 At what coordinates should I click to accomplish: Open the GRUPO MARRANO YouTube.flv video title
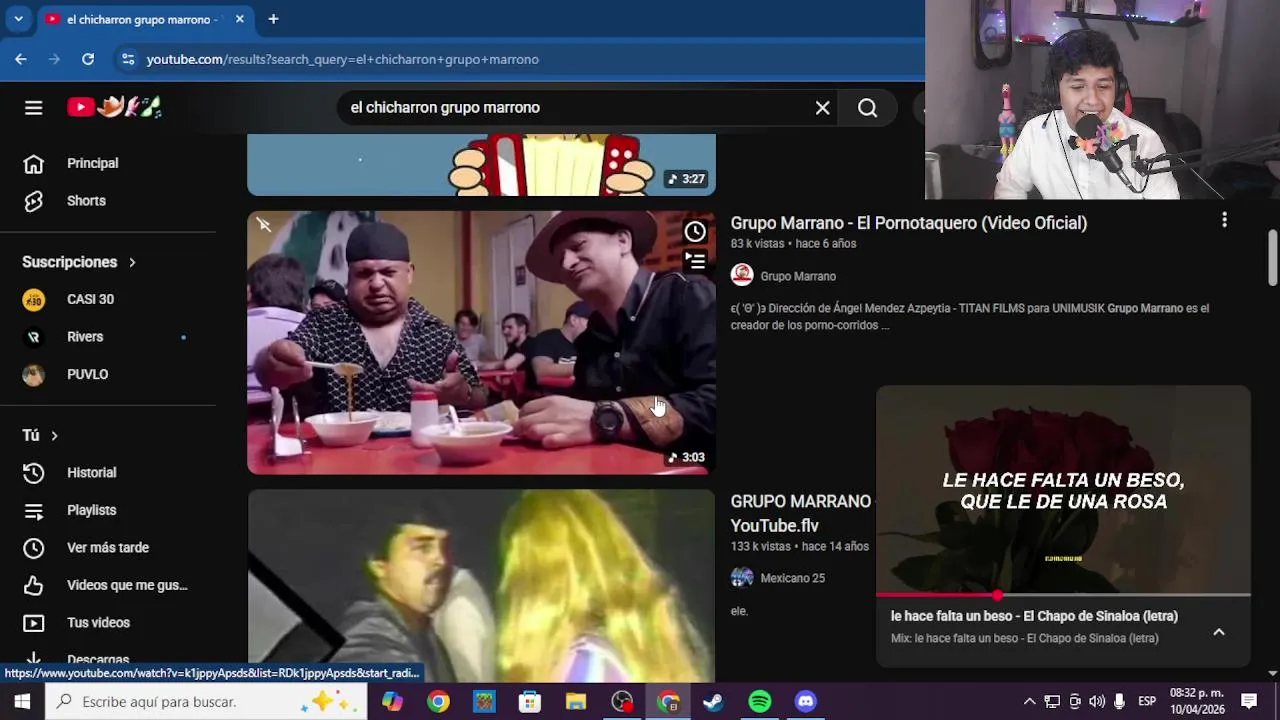click(x=800, y=513)
